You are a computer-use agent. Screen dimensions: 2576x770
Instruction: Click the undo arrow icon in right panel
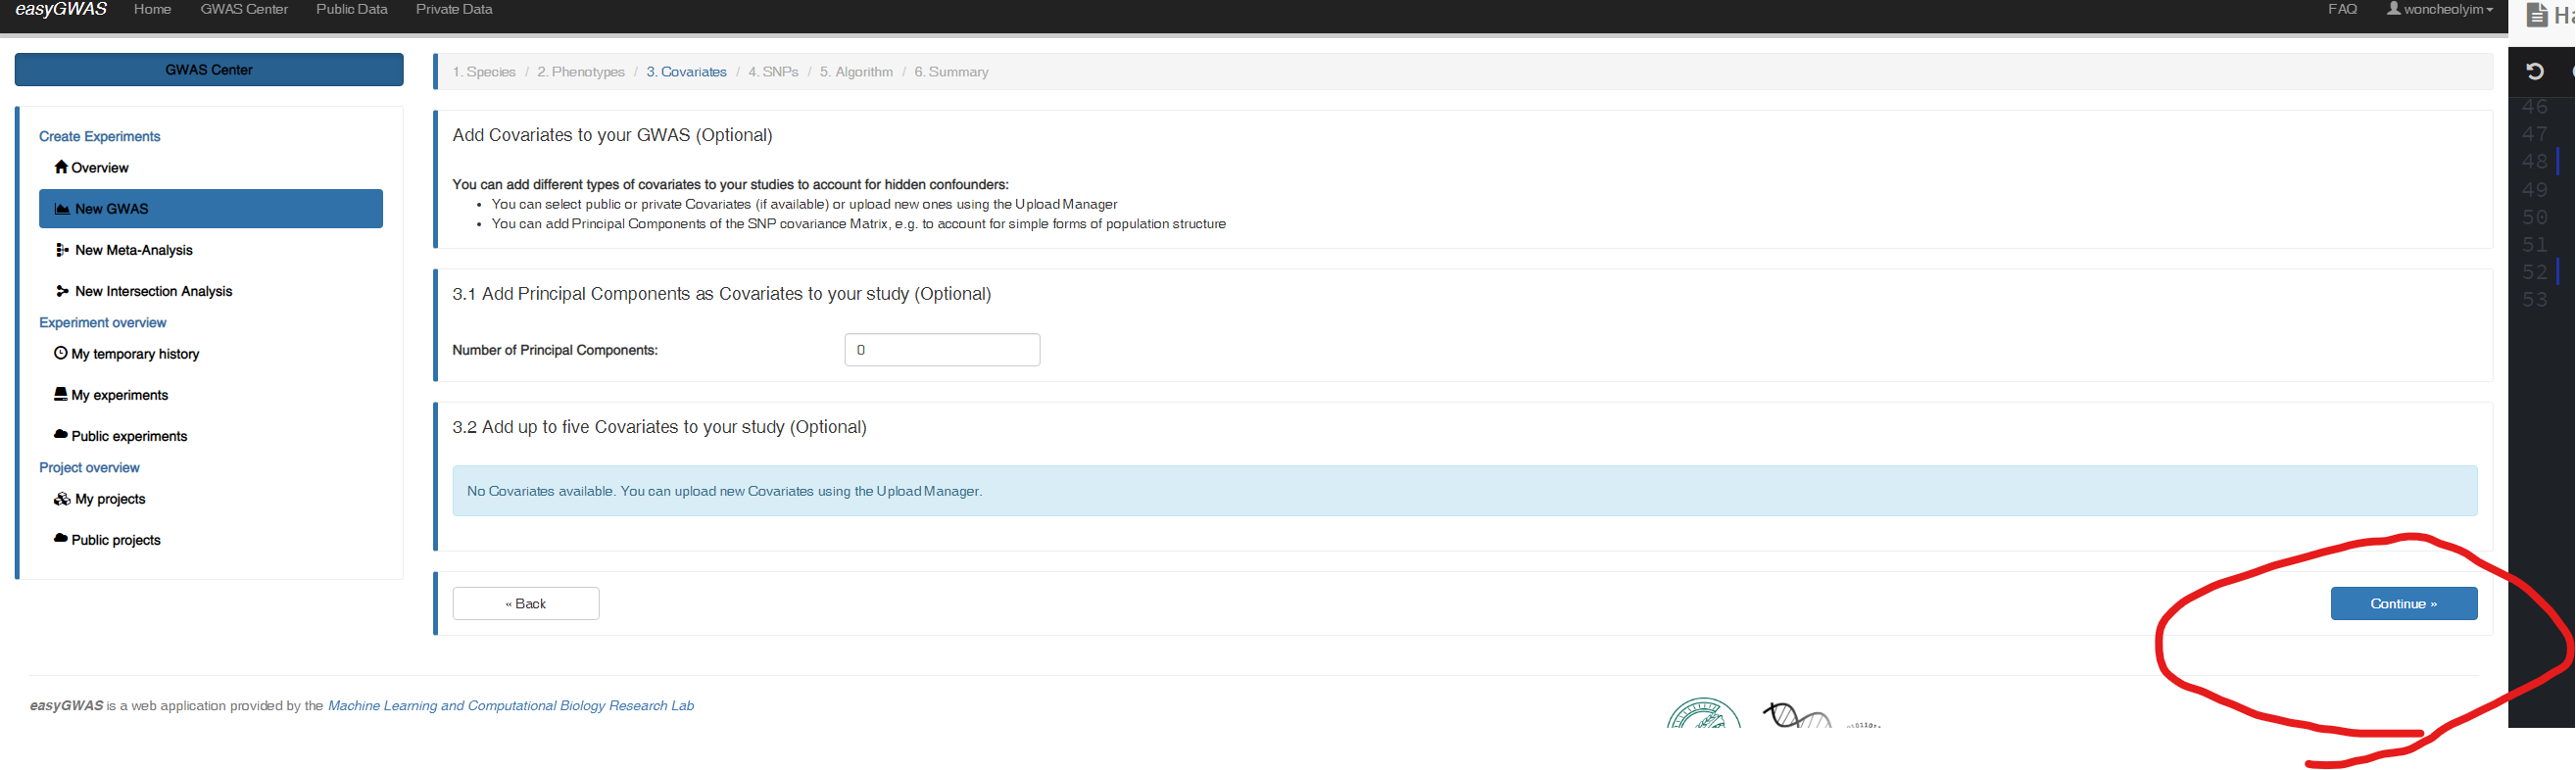pos(2534,71)
